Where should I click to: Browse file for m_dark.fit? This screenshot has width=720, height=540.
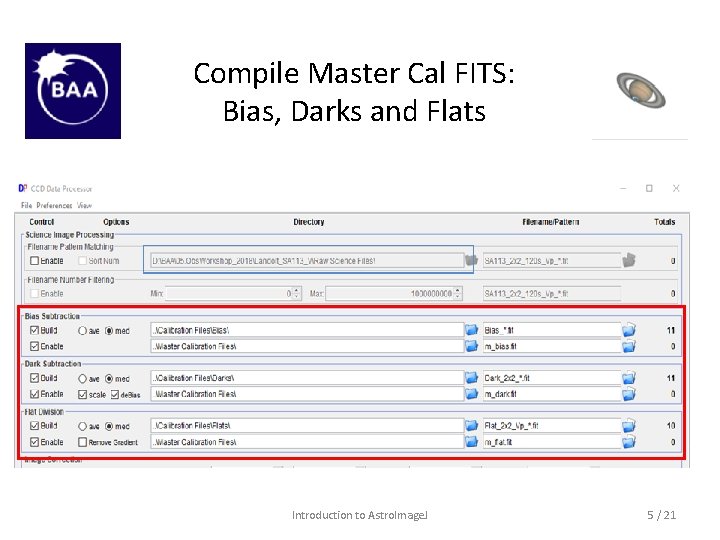(x=629, y=394)
